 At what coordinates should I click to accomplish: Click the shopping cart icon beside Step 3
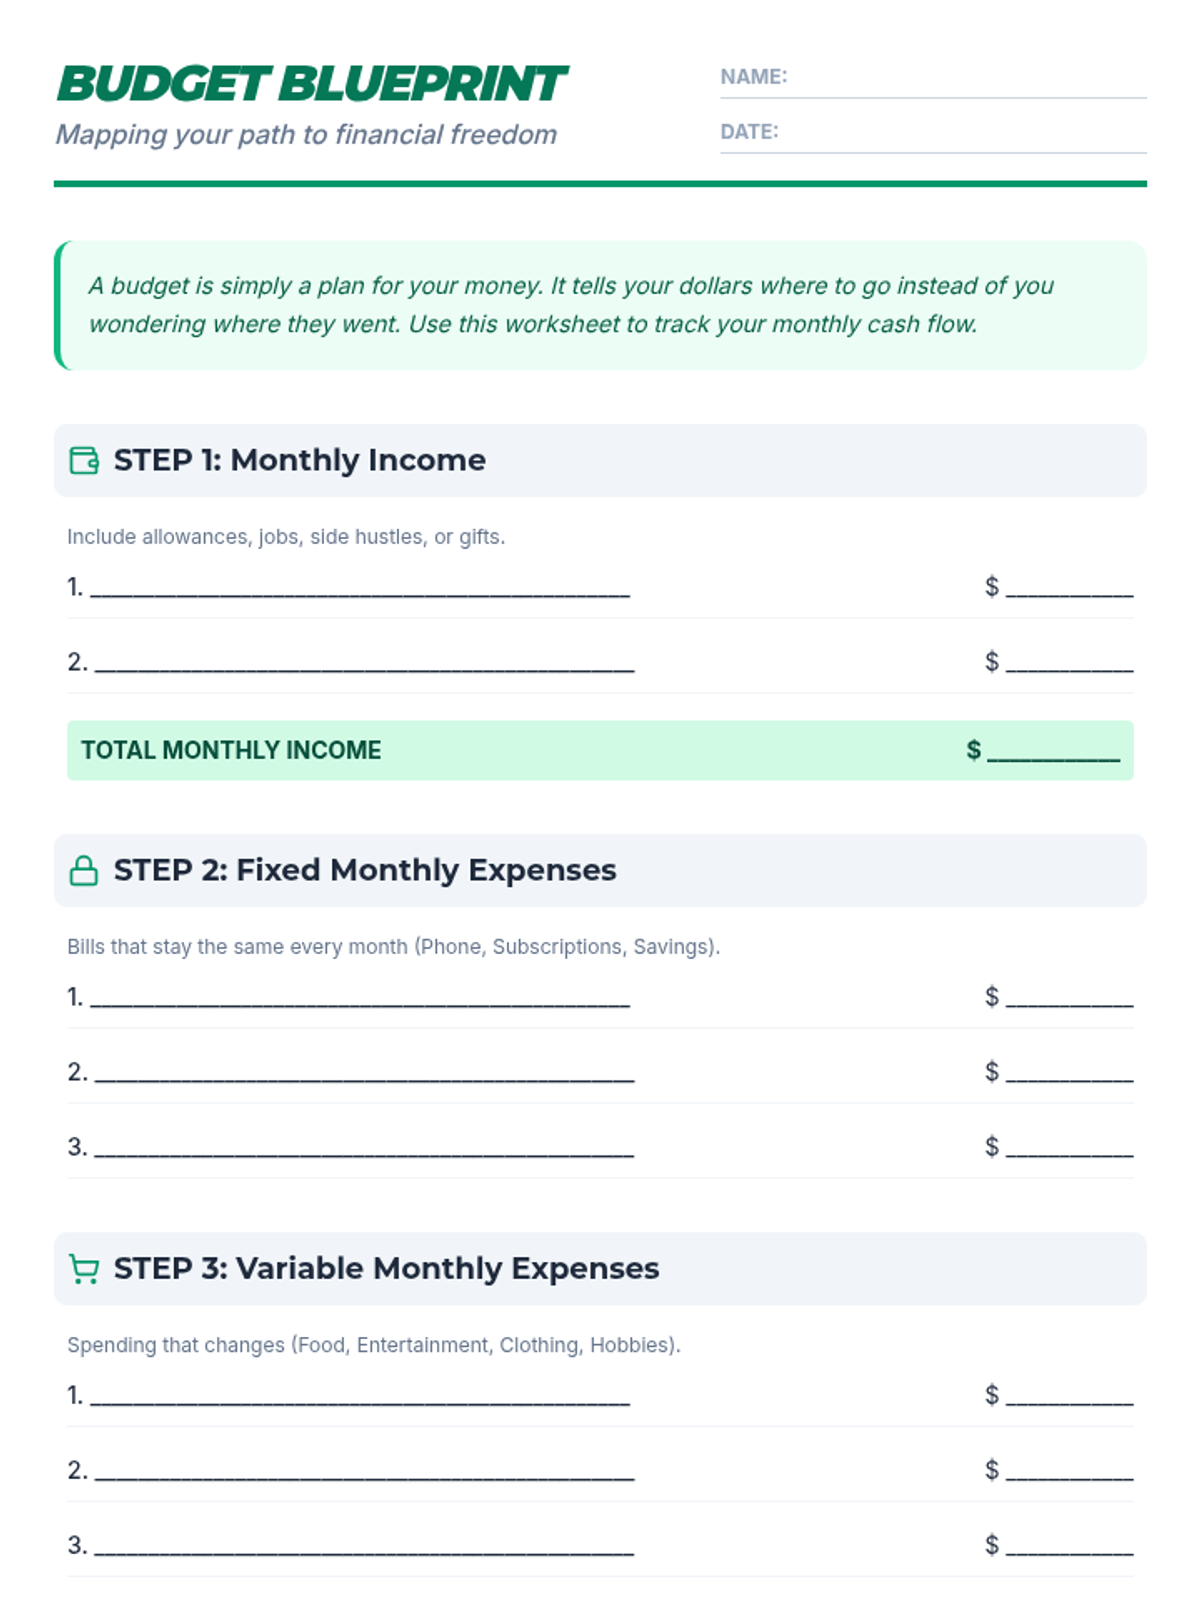click(x=84, y=1269)
